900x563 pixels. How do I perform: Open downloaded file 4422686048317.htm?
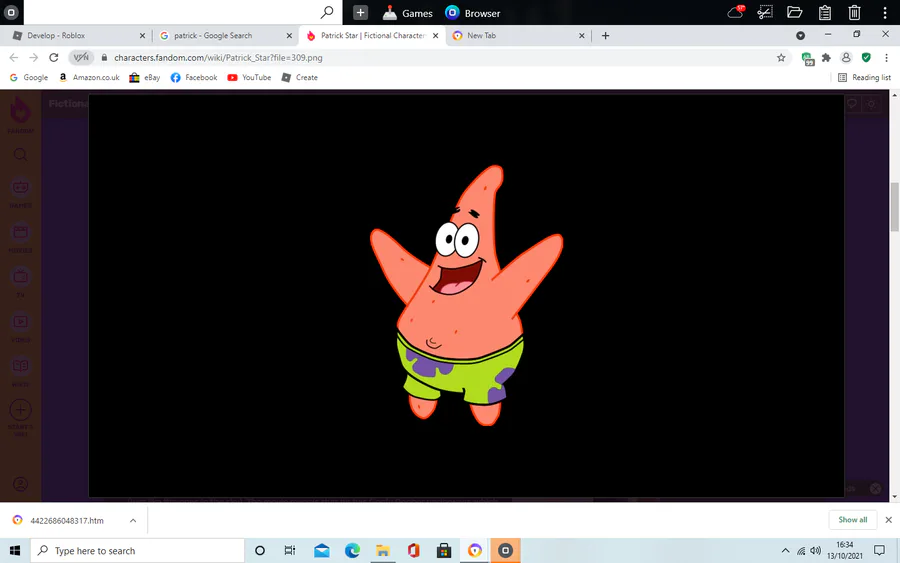coord(67,521)
